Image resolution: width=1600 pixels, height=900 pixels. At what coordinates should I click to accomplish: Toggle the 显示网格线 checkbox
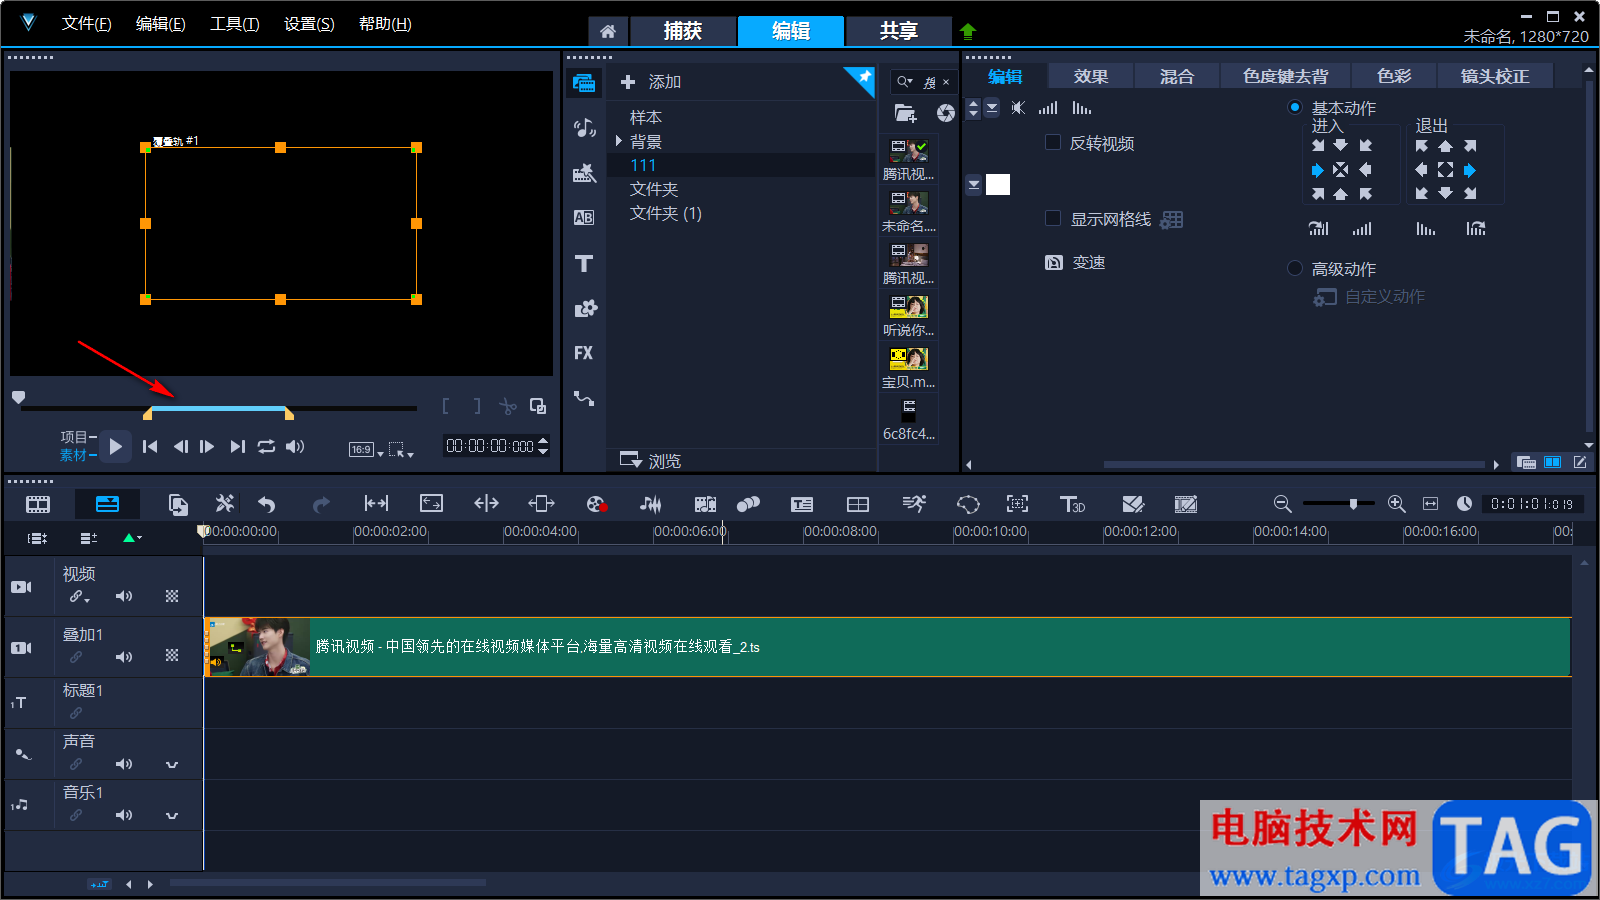coord(1053,219)
